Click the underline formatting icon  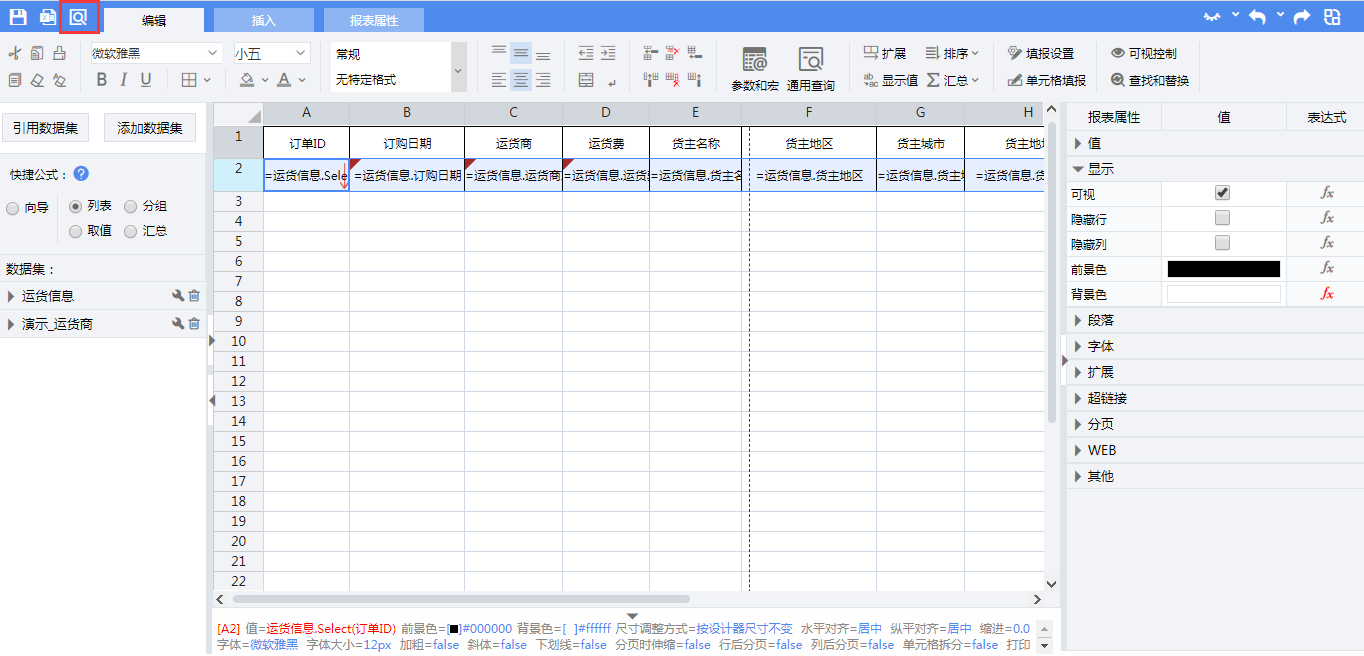tap(146, 80)
